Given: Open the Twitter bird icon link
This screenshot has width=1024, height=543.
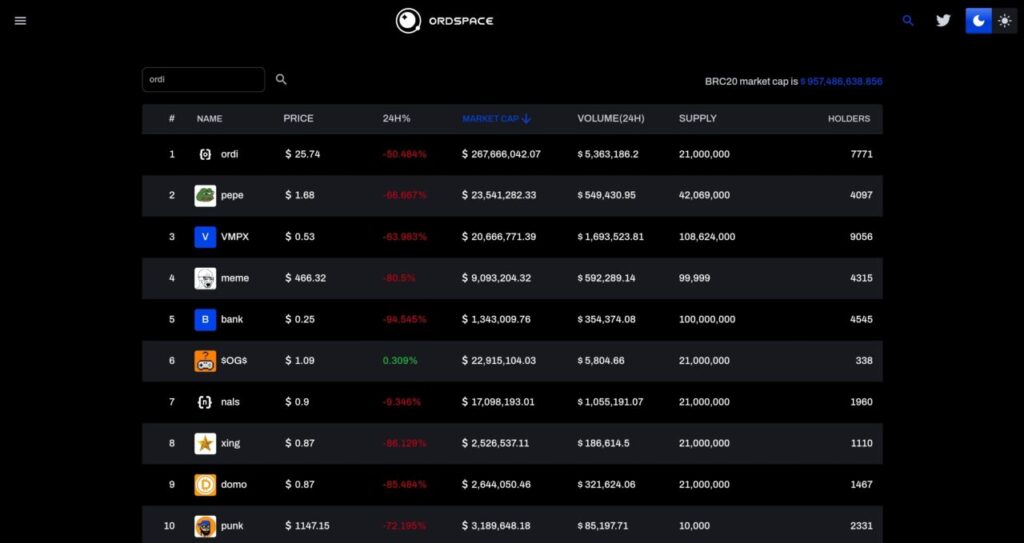Looking at the screenshot, I should [x=942, y=20].
